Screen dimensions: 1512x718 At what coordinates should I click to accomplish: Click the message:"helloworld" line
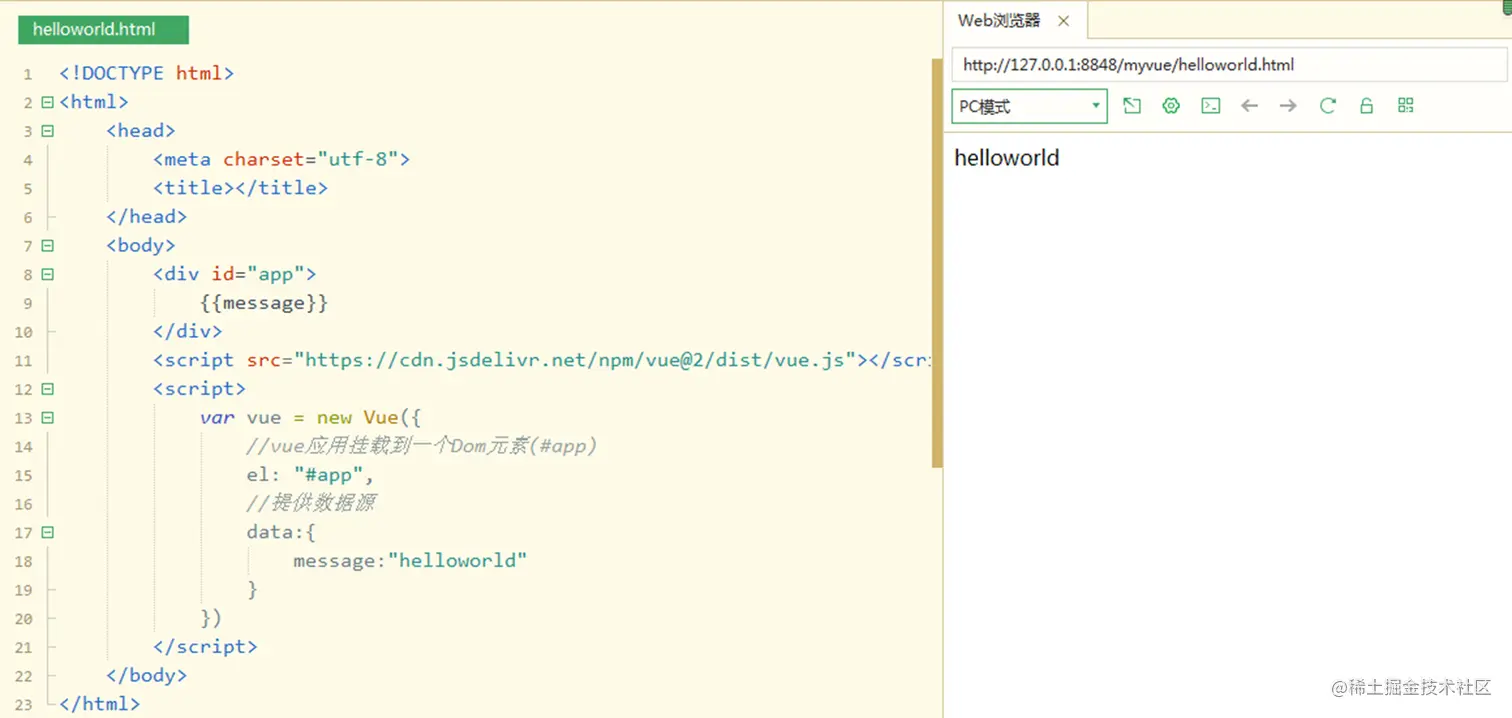(x=410, y=561)
